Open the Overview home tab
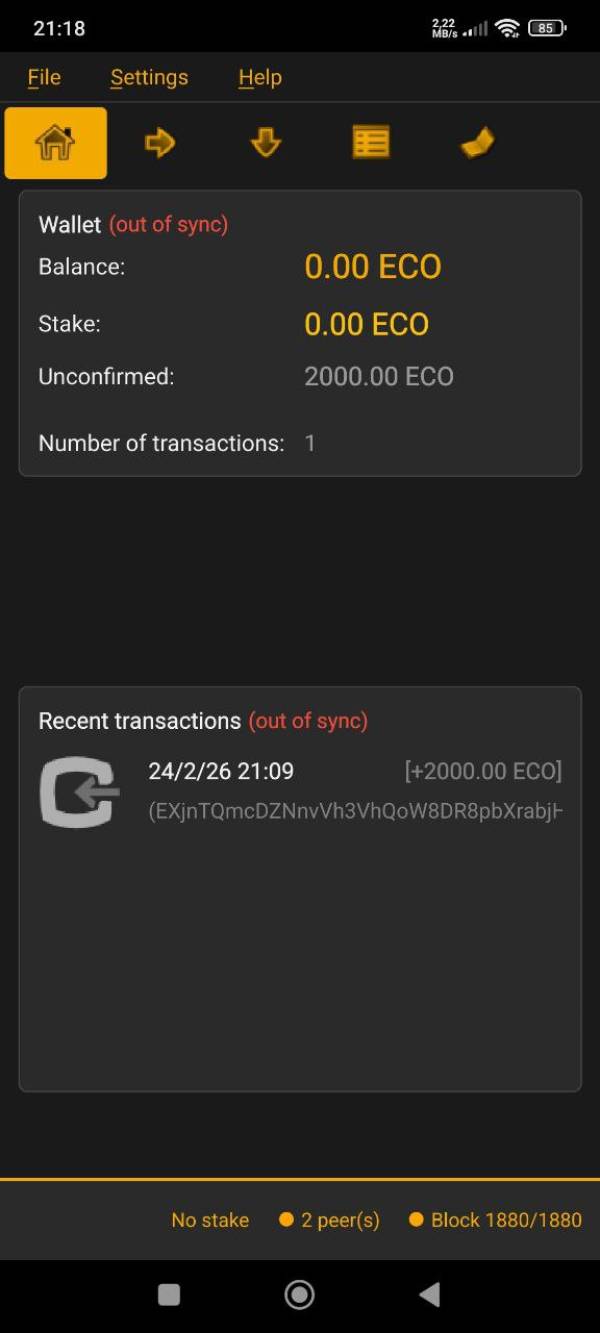Image resolution: width=600 pixels, height=1333 pixels. 56,143
